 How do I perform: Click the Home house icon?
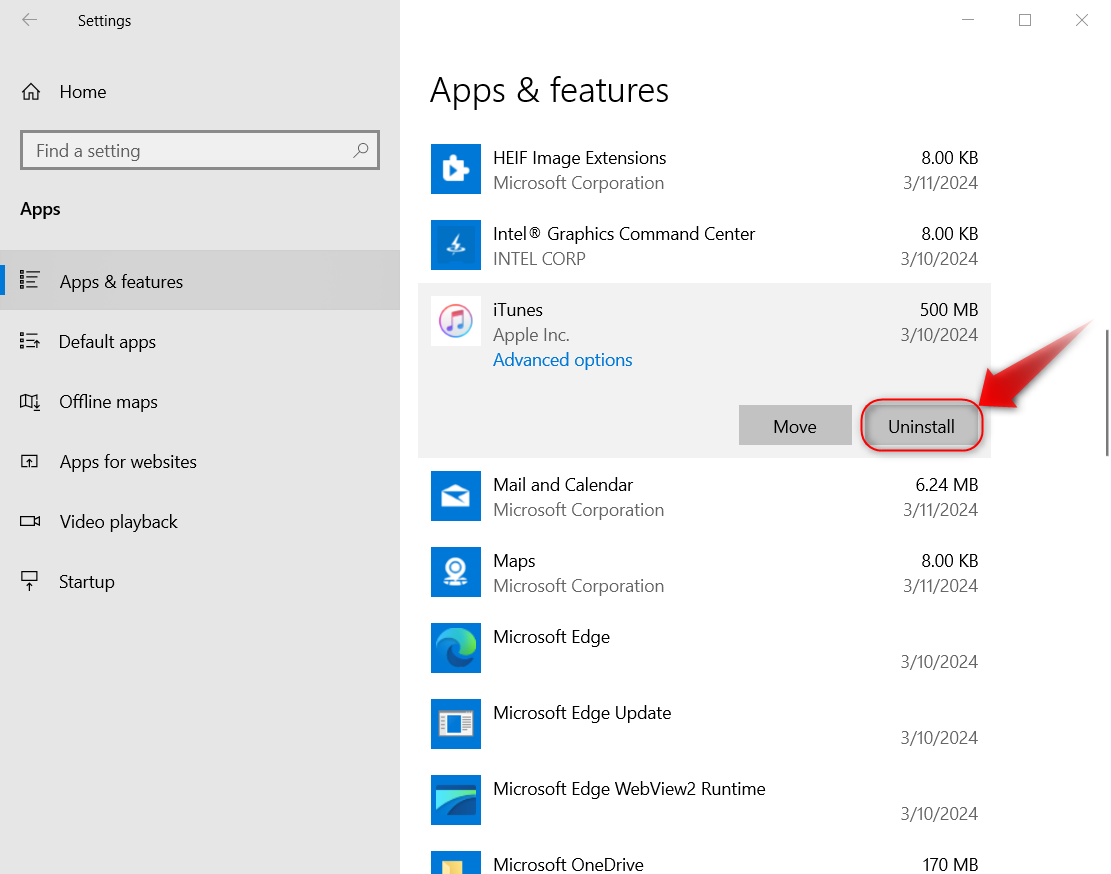[x=30, y=92]
